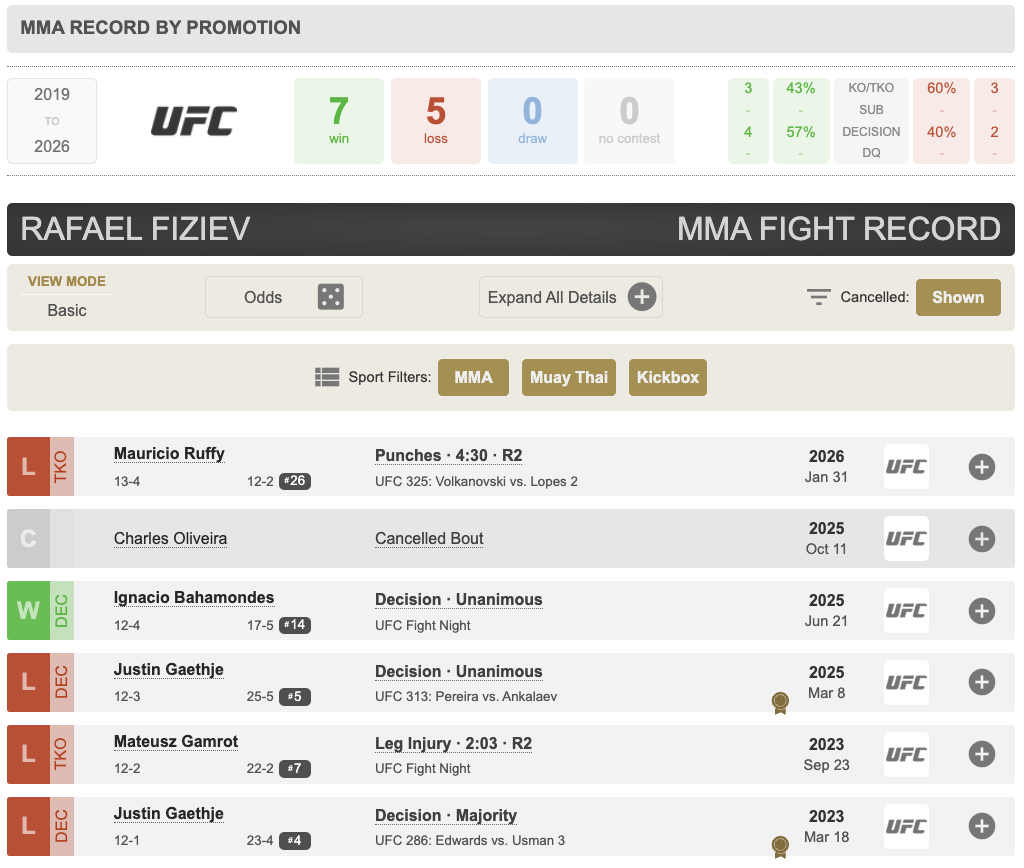Open the Odds view option
Image resolution: width=1024 pixels, height=868 pixels.
[263, 297]
